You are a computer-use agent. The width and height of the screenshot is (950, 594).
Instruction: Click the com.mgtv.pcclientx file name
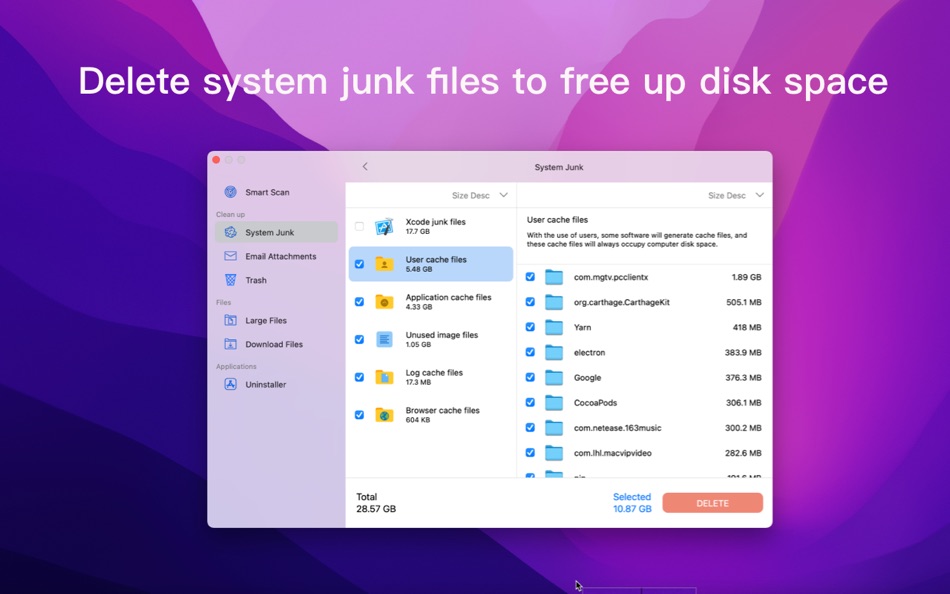click(611, 277)
